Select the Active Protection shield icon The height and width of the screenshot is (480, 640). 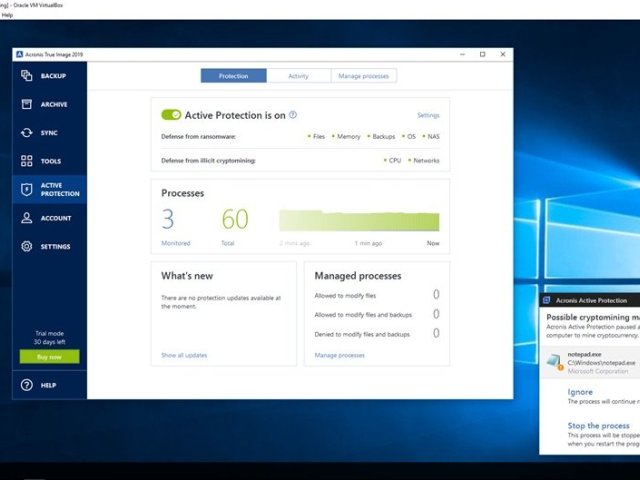click(27, 189)
